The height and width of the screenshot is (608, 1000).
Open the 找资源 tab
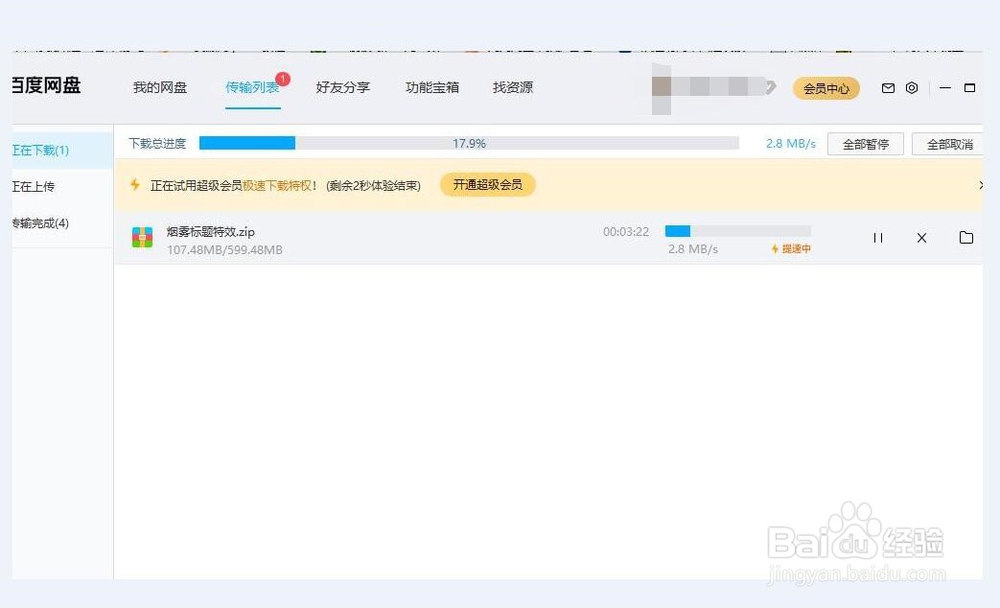511,88
